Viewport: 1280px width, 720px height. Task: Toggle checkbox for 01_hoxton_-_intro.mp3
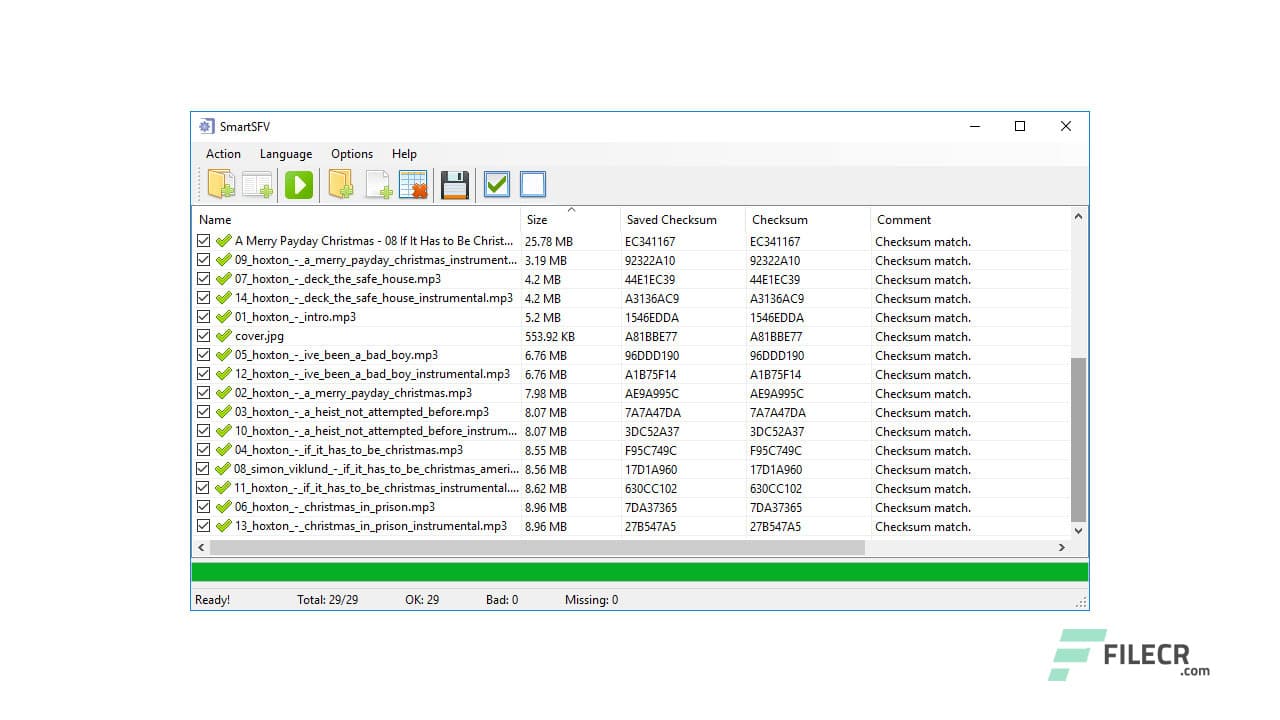(x=203, y=317)
